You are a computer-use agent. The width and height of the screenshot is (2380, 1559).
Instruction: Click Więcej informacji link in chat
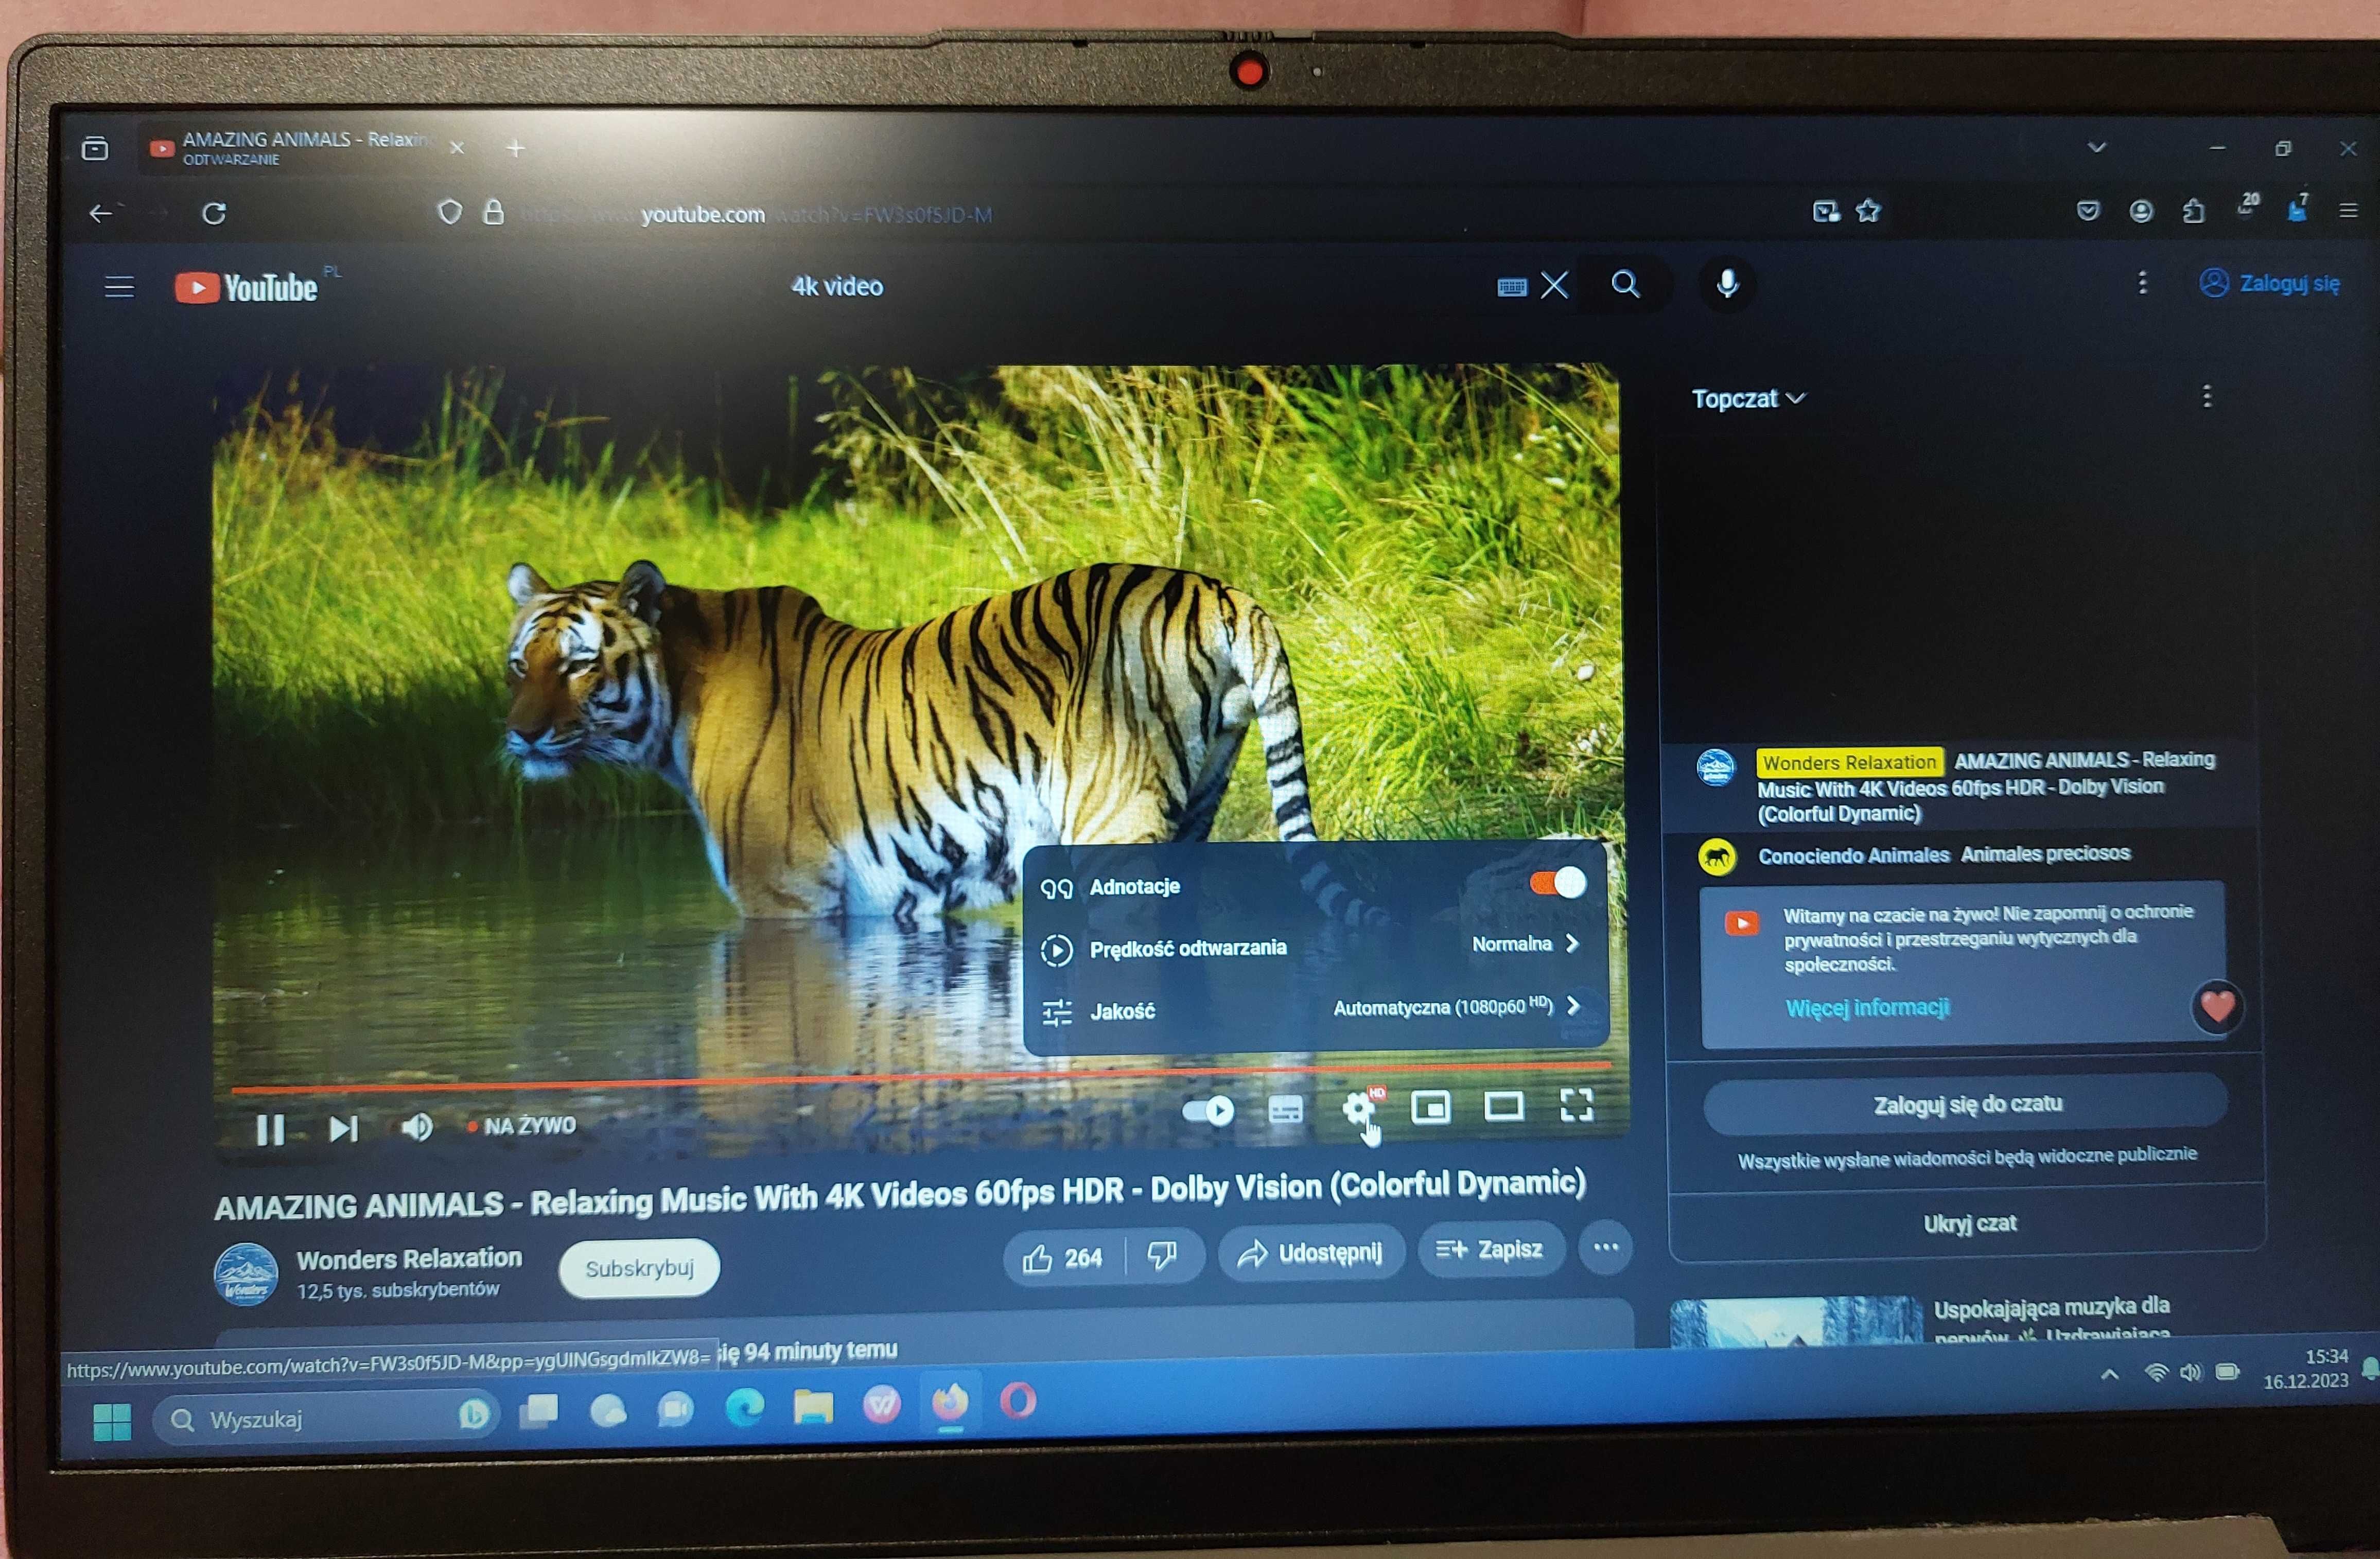point(1867,1007)
